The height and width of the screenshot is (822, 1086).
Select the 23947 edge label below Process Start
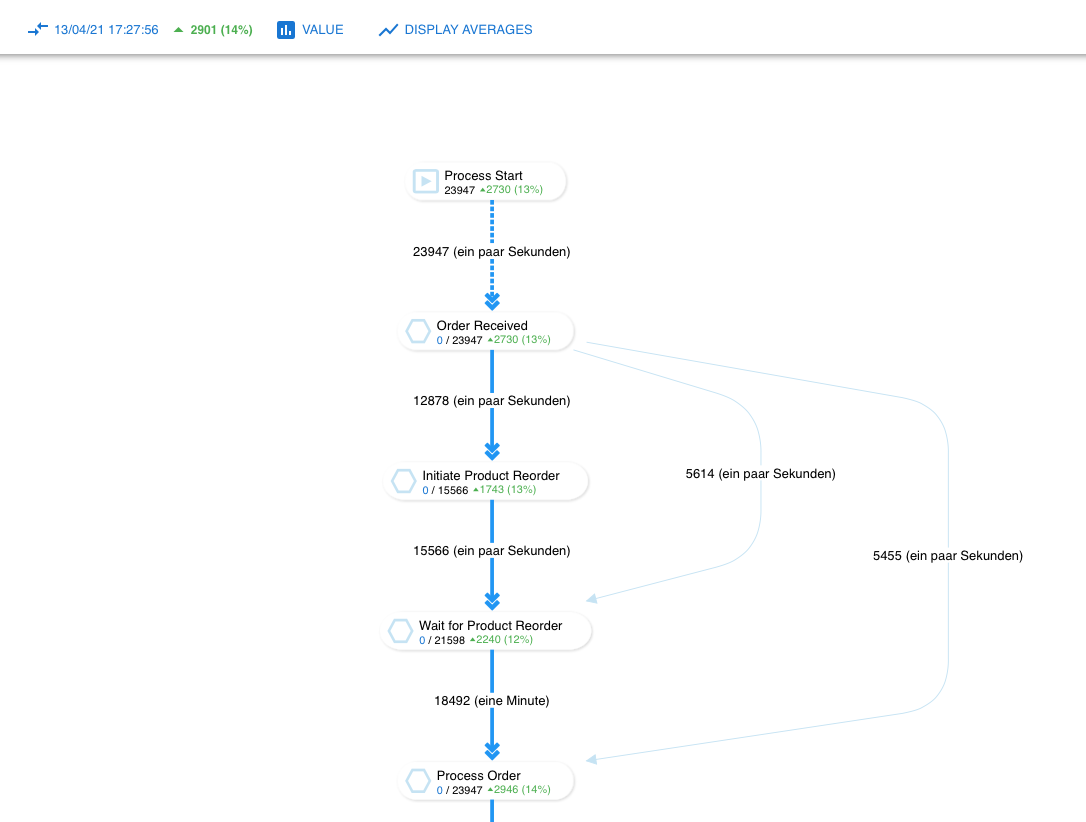[491, 252]
